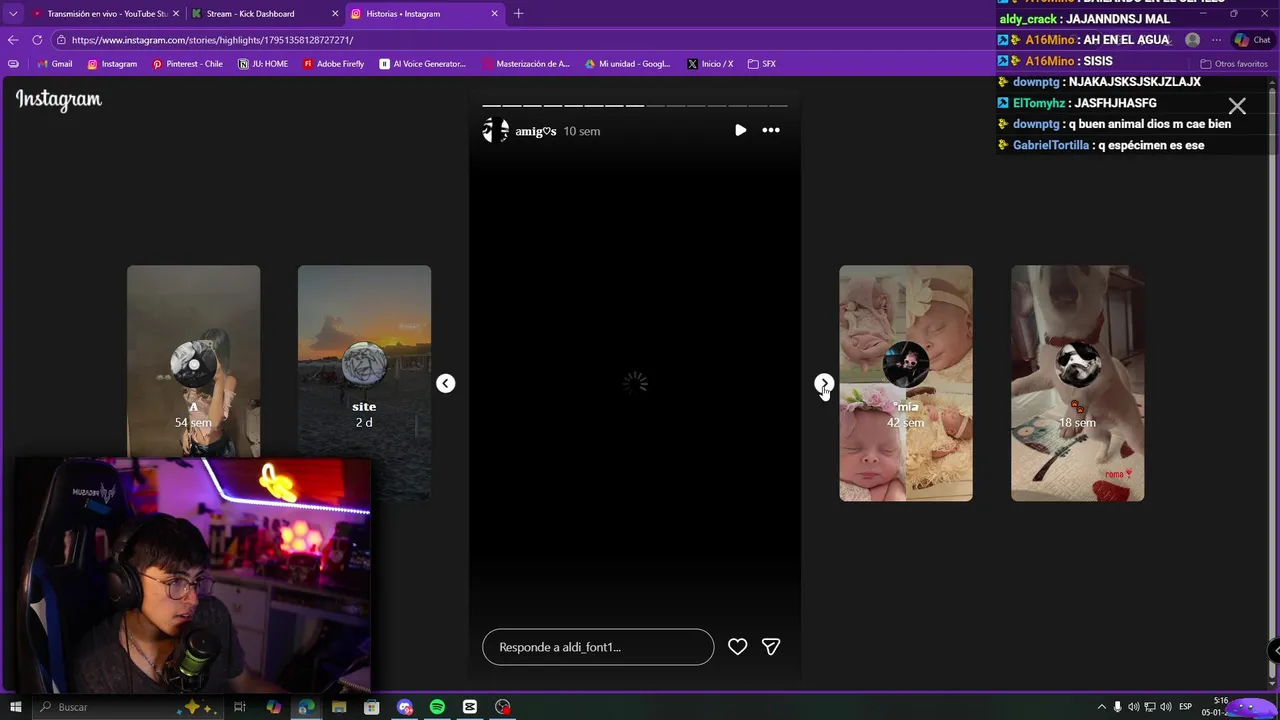Open a new browser tab
The height and width of the screenshot is (720, 1280).
coord(518,14)
